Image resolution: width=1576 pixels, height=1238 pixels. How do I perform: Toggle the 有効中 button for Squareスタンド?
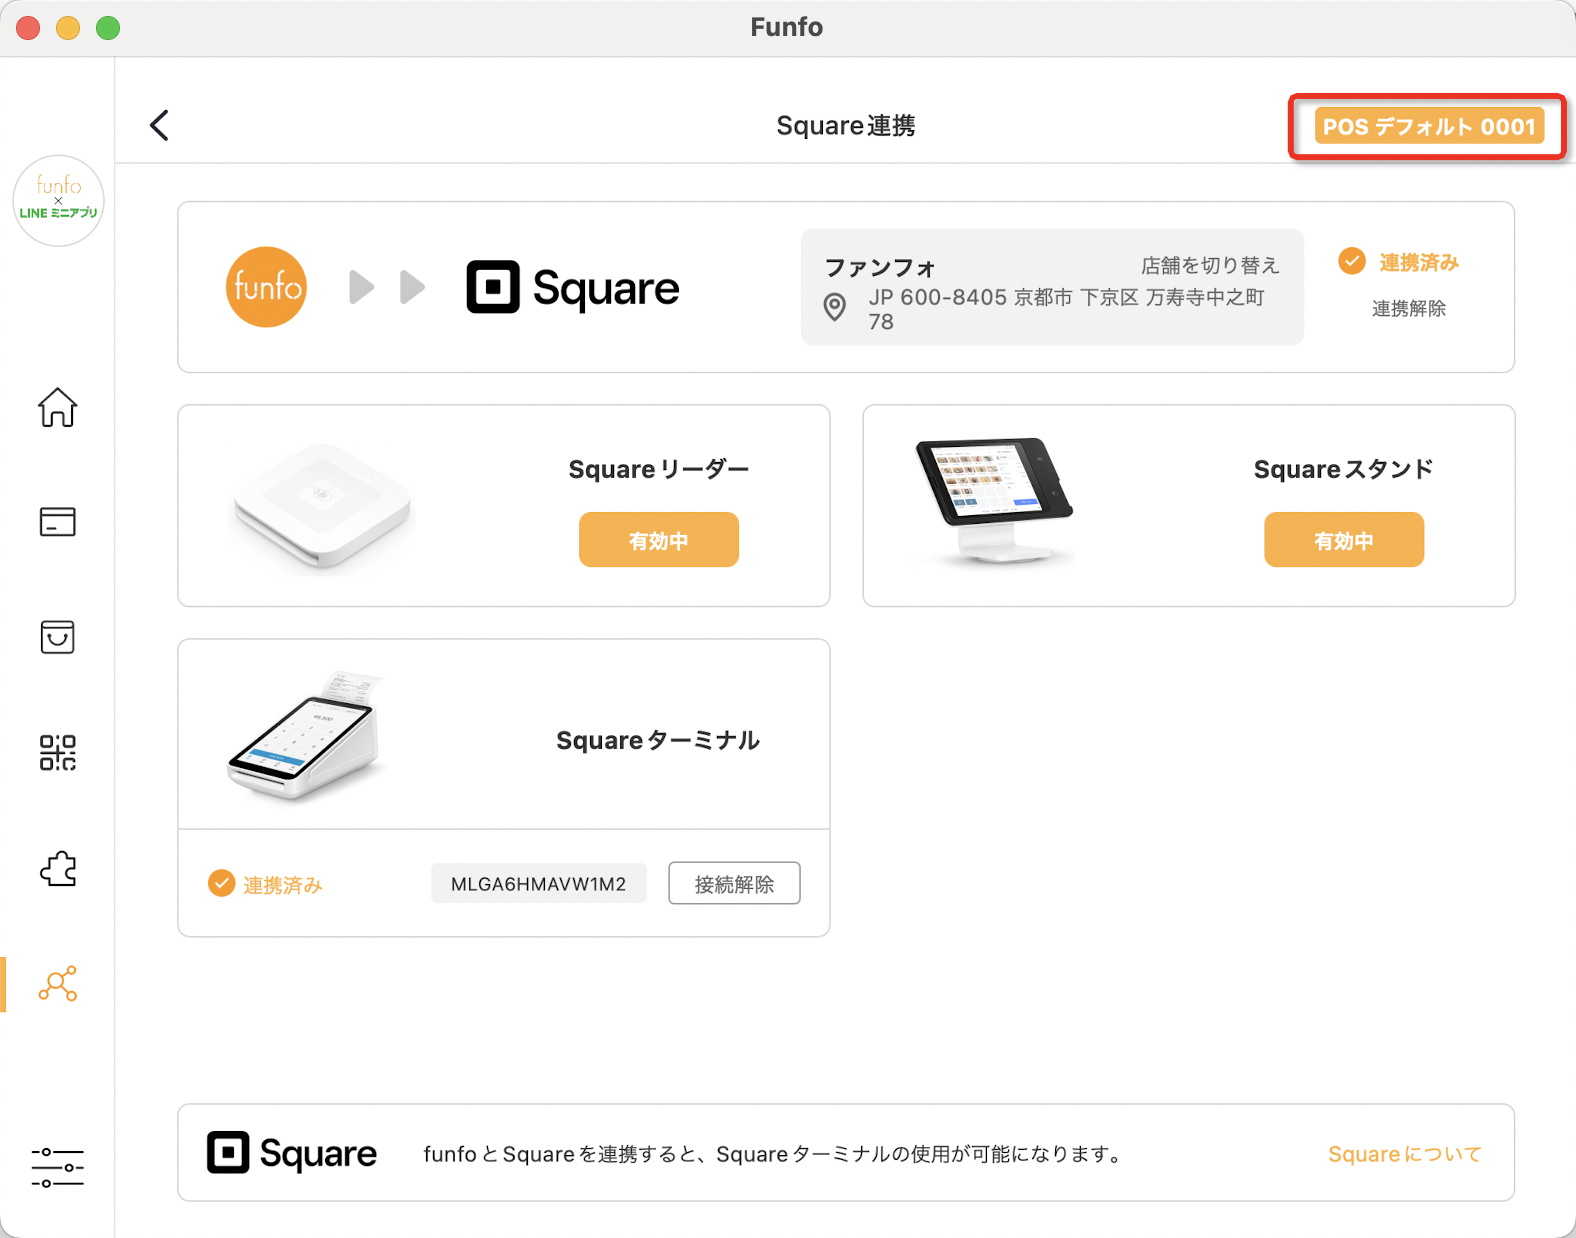click(x=1344, y=540)
